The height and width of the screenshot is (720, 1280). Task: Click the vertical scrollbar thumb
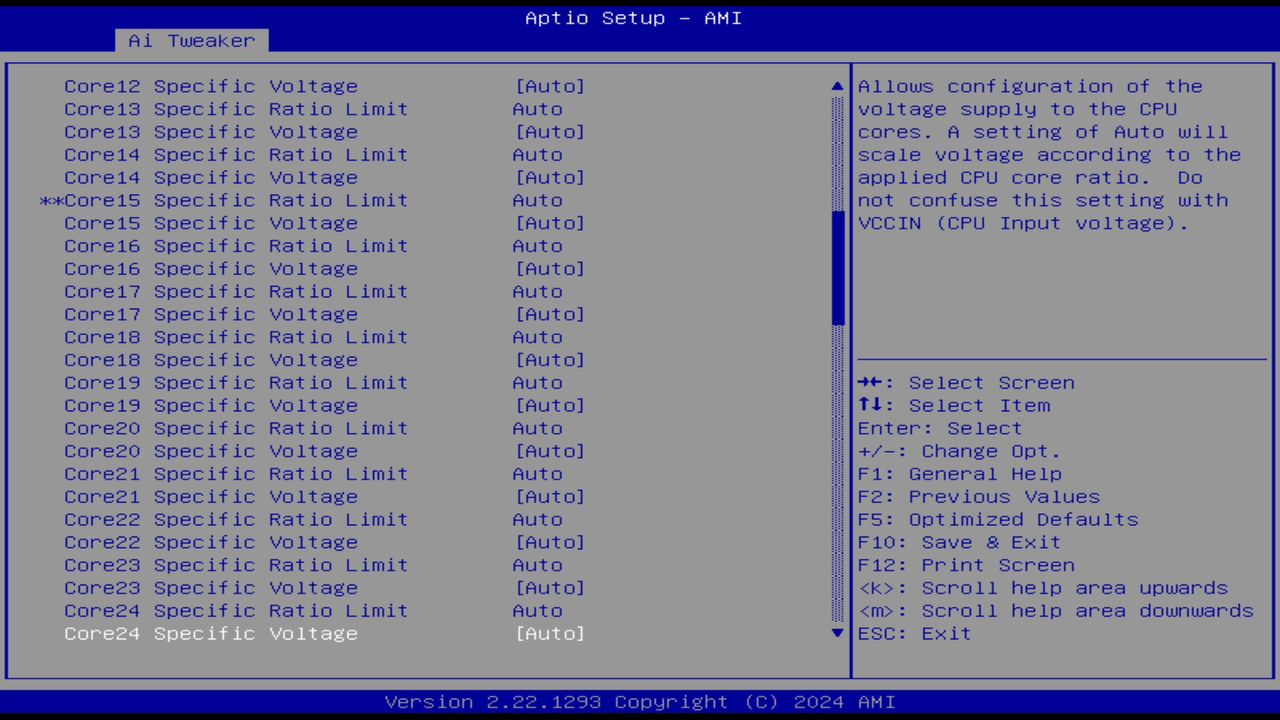pyautogui.click(x=838, y=268)
